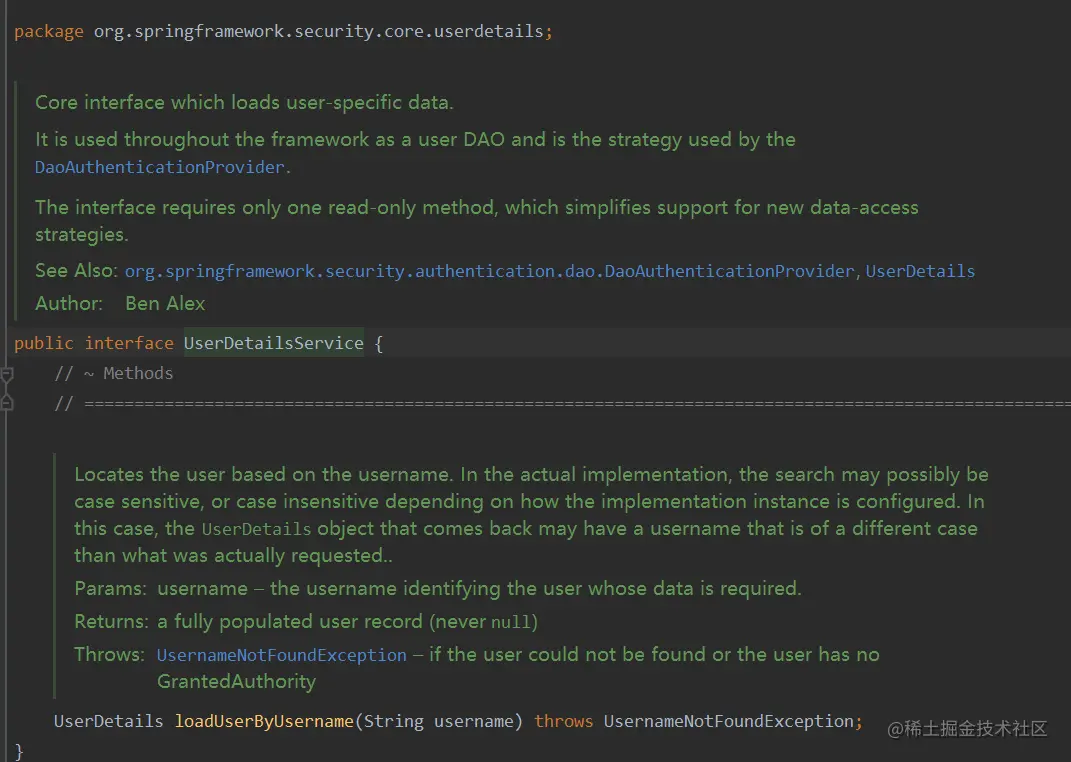This screenshot has width=1071, height=762.
Task: Click the 'package' keyword on first line
Action: tap(48, 31)
